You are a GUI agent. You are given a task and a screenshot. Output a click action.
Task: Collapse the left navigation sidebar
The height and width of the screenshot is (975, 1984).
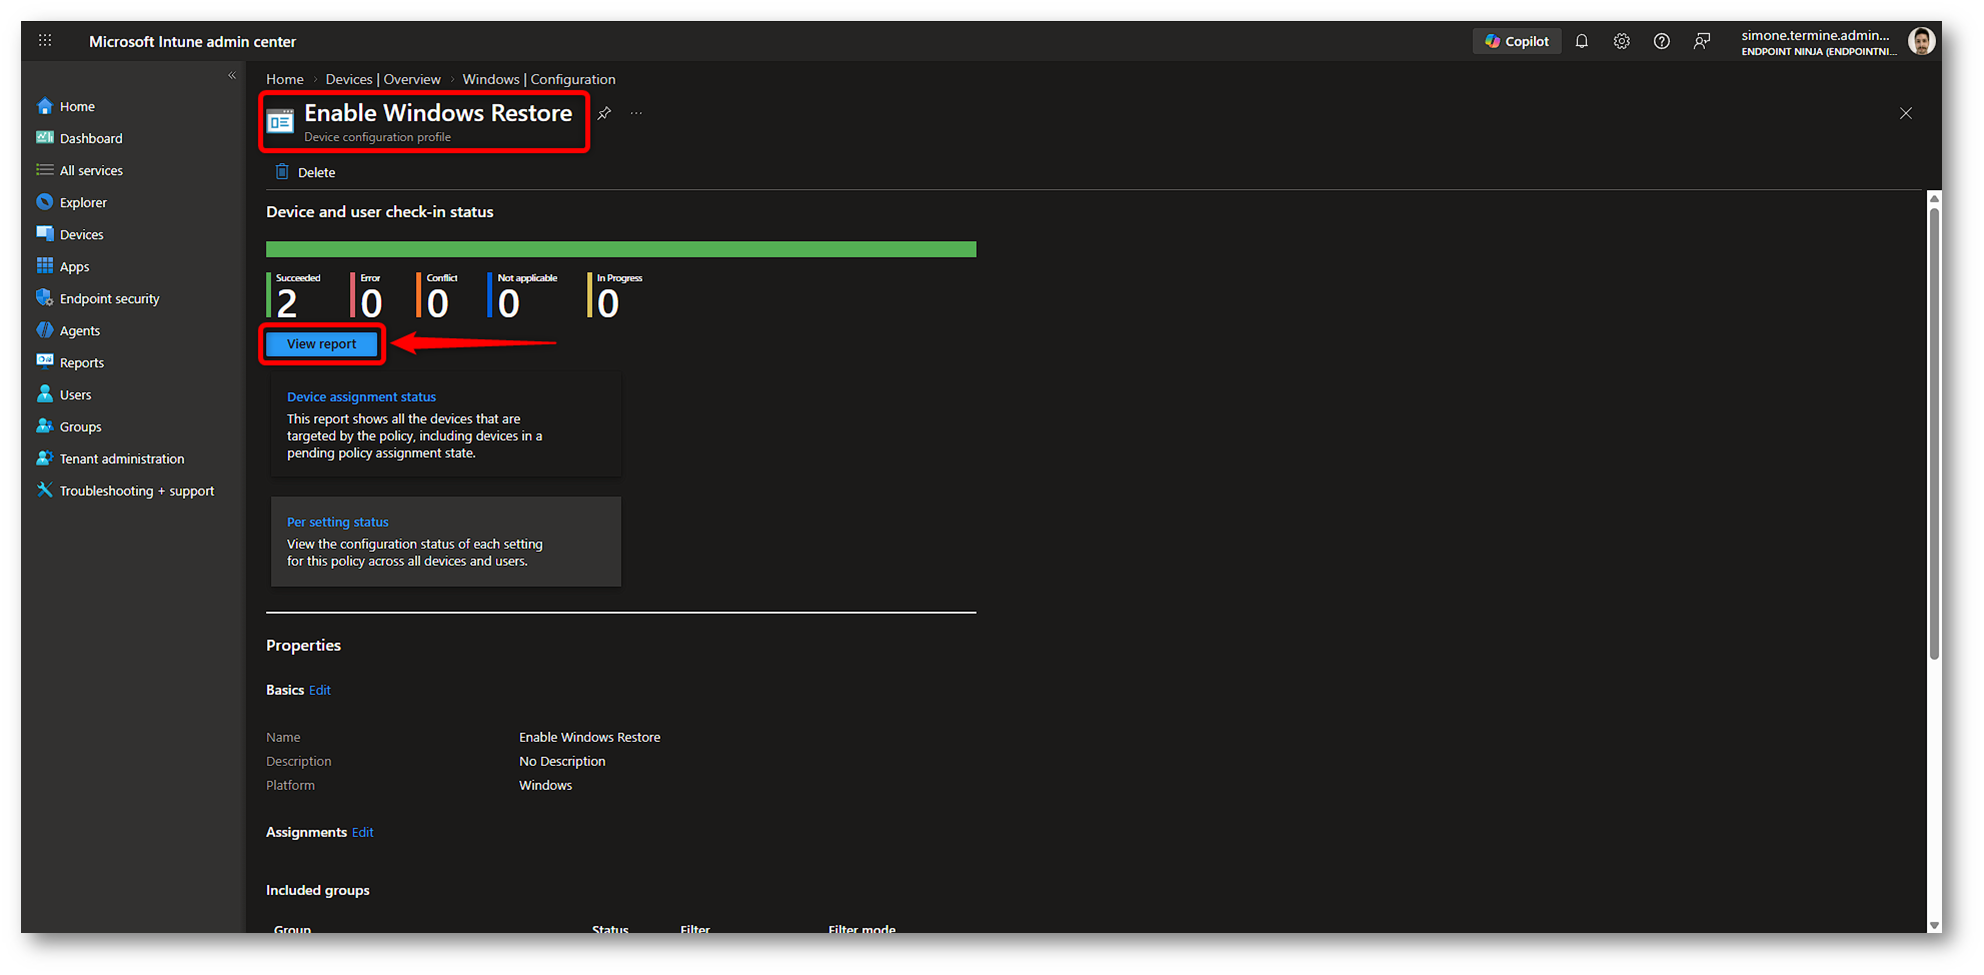(x=232, y=75)
